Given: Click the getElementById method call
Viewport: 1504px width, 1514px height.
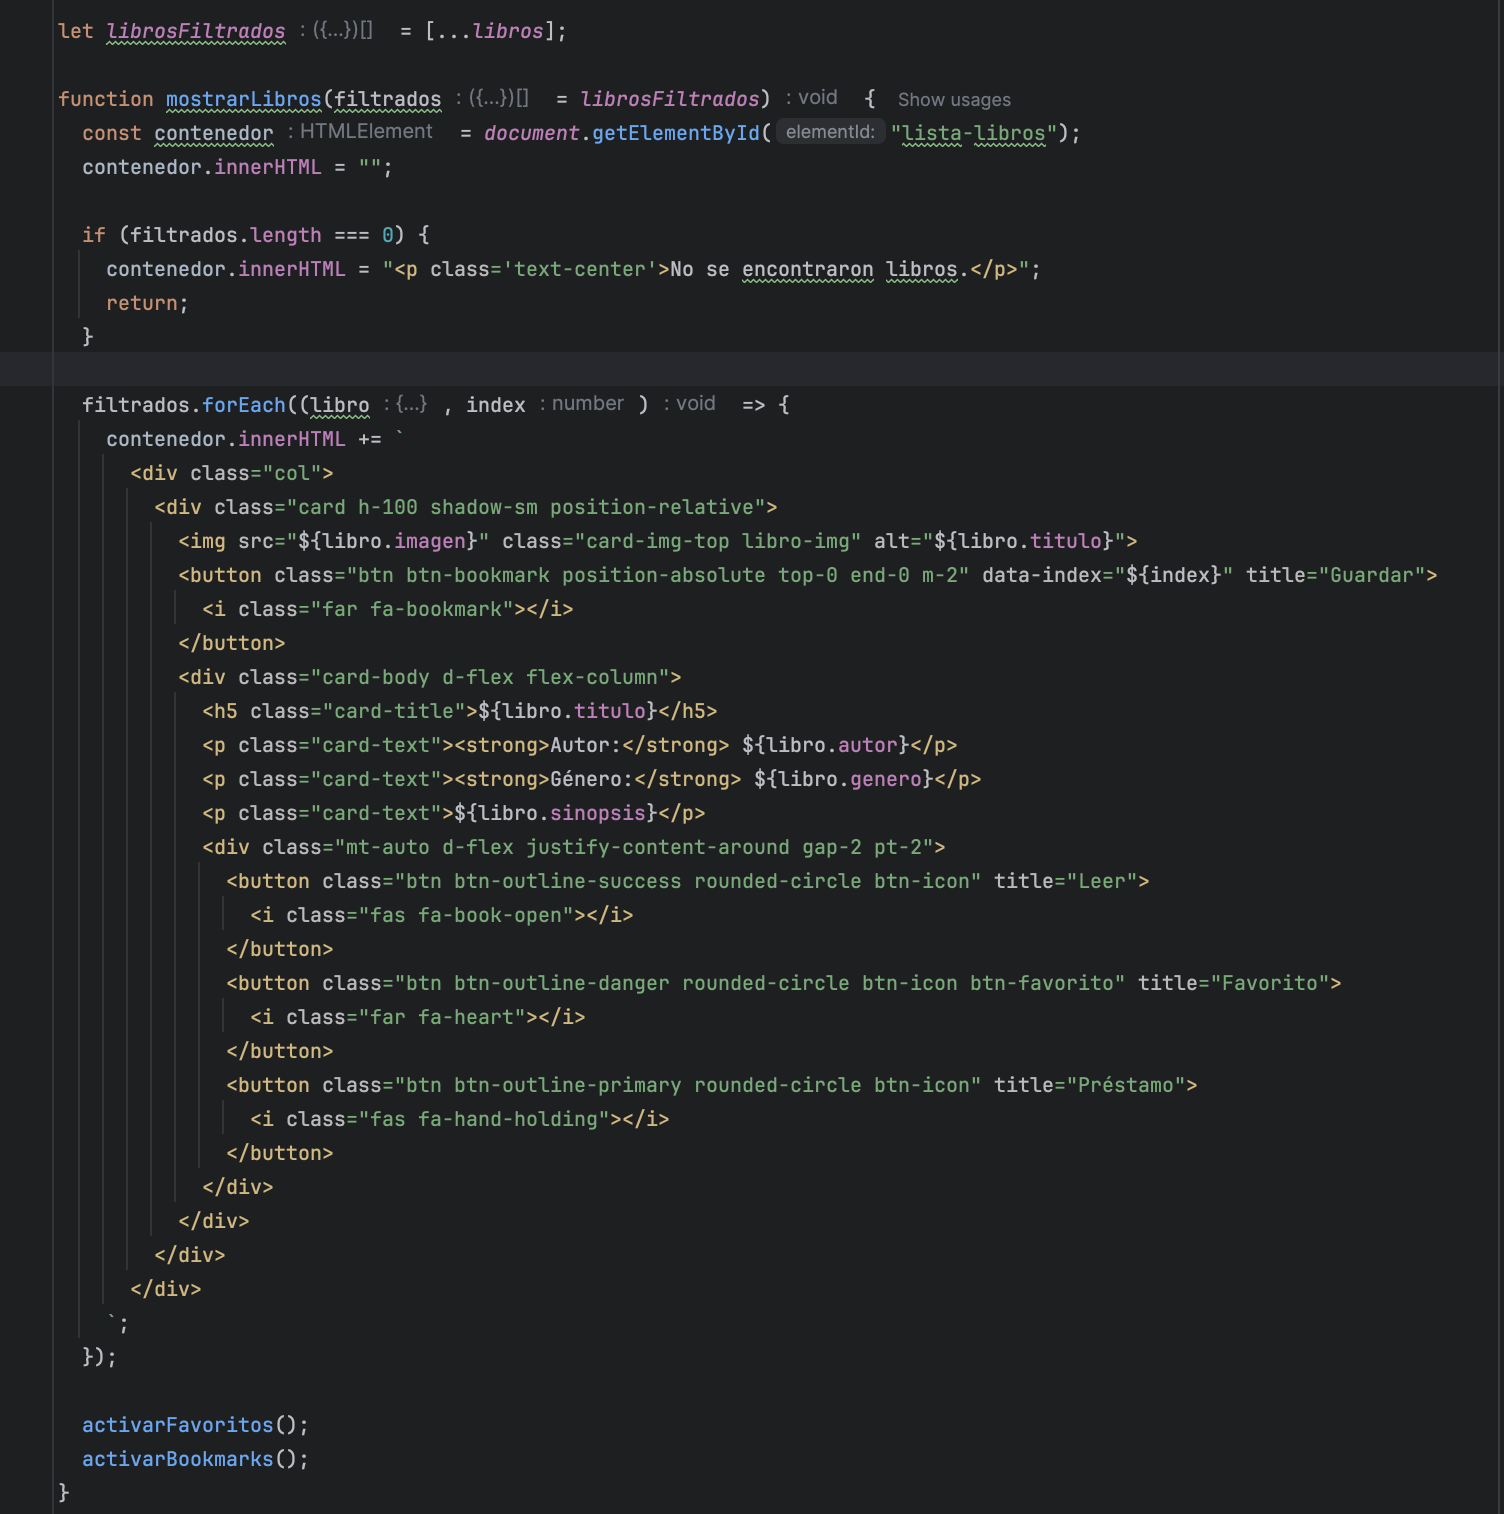Looking at the screenshot, I should tap(676, 133).
